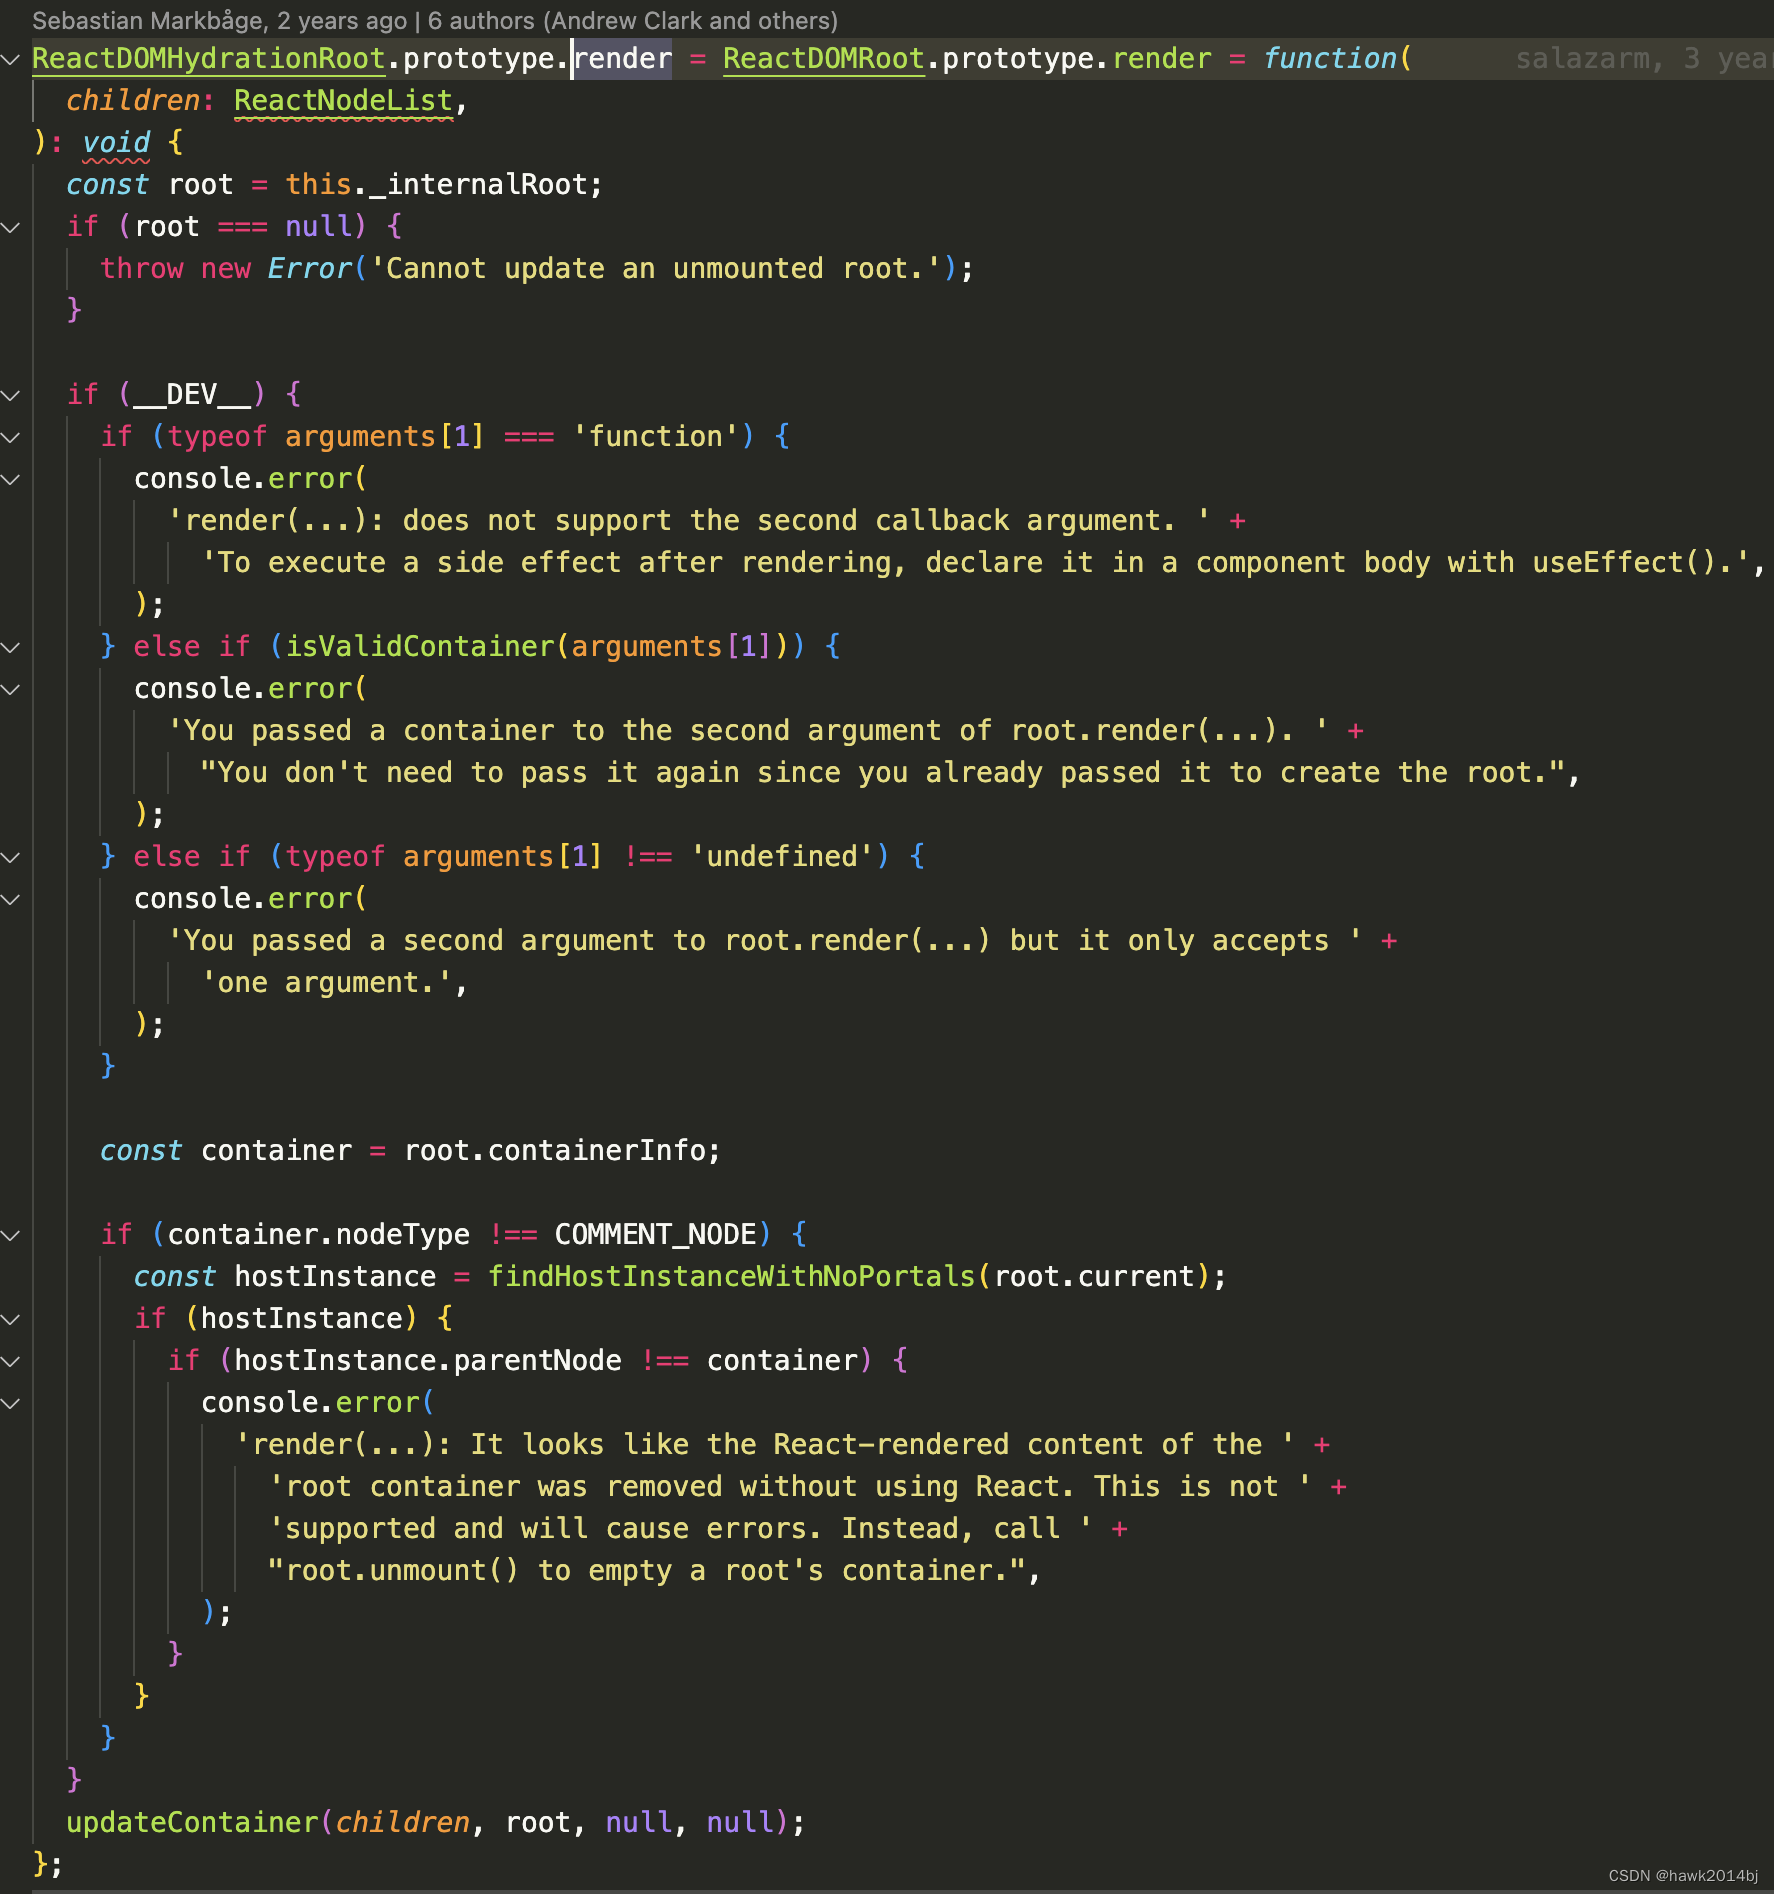Viewport: 1774px width, 1894px height.
Task: Click '6 authors (Andrew Clark and others)' lens
Action: (x=633, y=20)
